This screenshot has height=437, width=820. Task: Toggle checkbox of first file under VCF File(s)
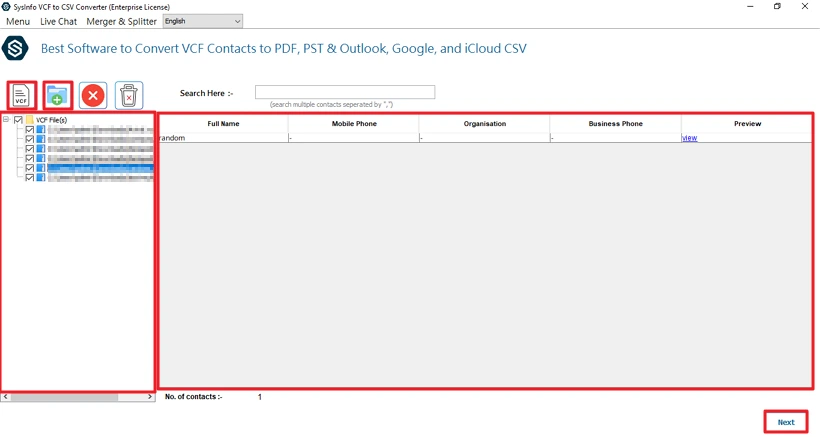pos(30,130)
